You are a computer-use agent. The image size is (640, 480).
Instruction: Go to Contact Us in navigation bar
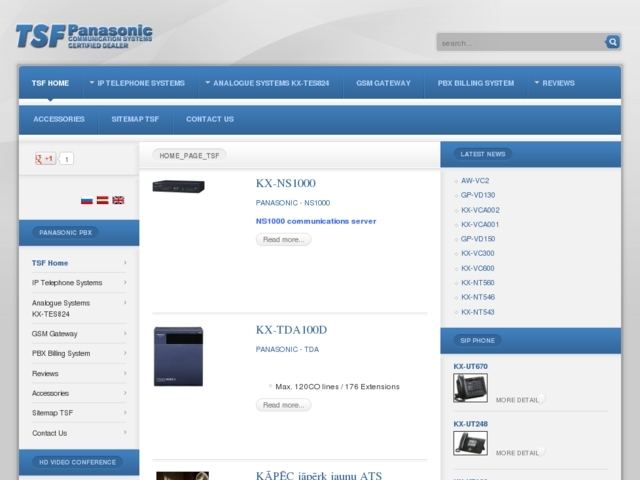pos(209,119)
